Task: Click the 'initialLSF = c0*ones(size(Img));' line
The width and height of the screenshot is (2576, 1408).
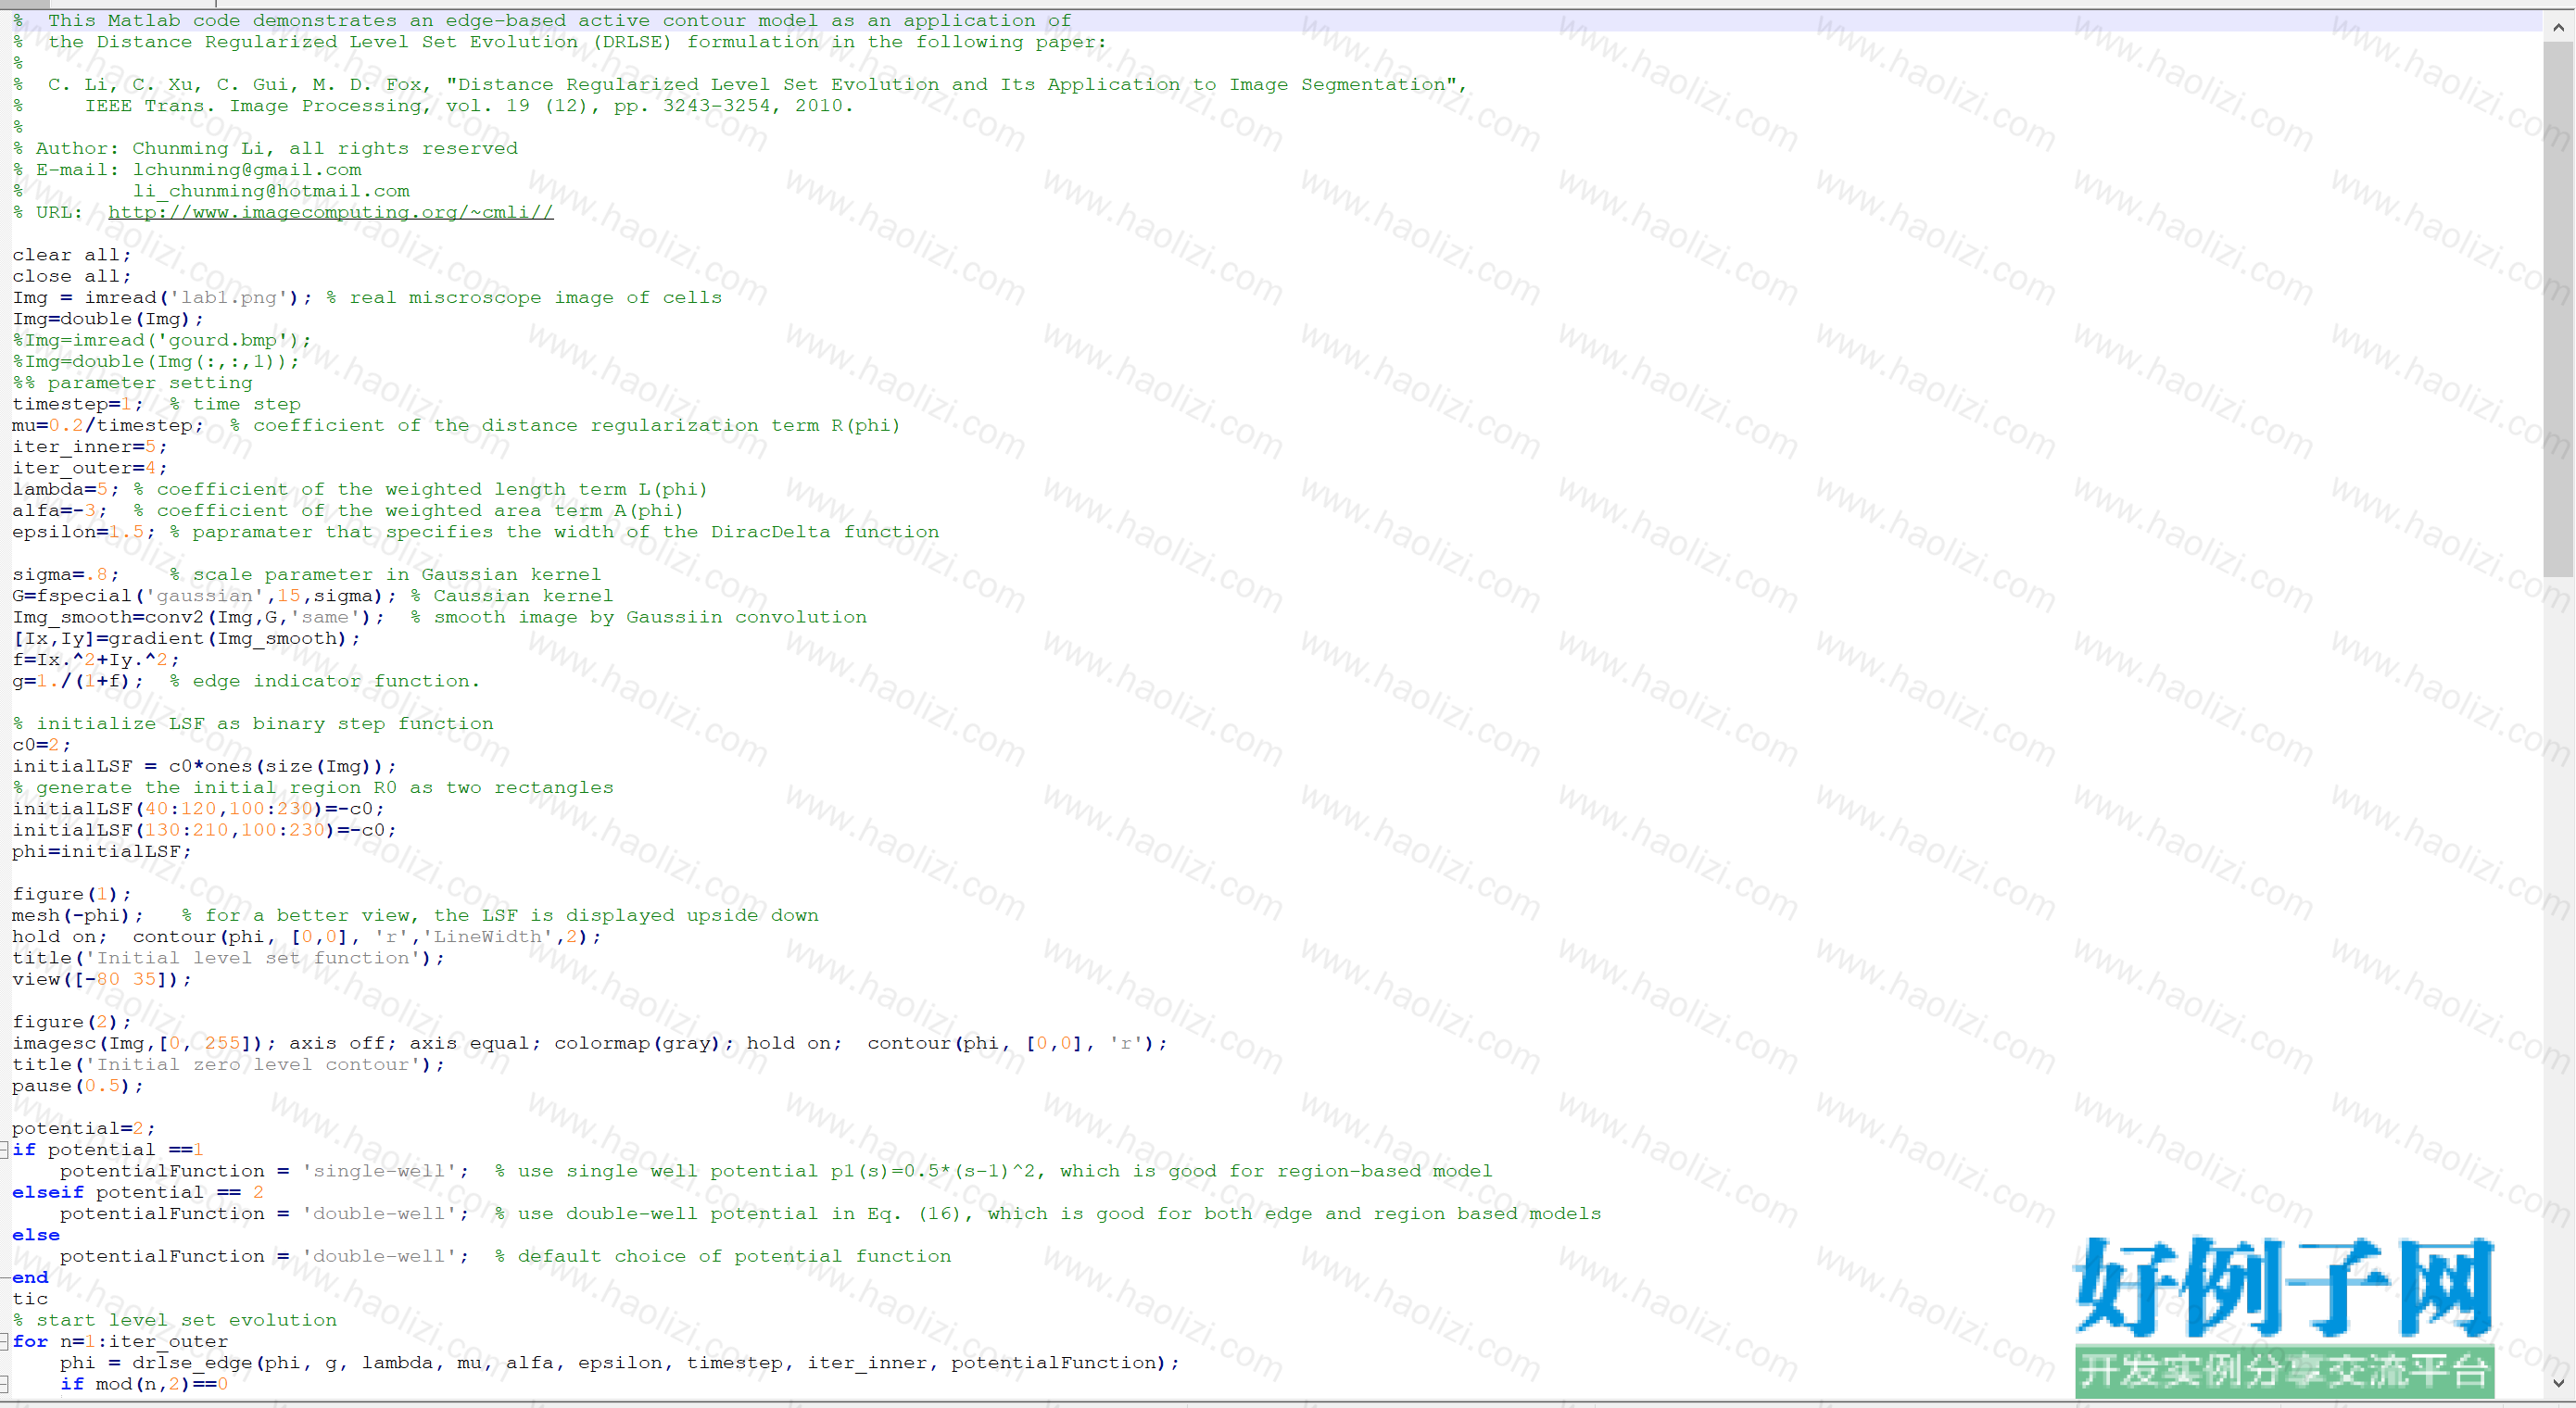Action: [204, 767]
